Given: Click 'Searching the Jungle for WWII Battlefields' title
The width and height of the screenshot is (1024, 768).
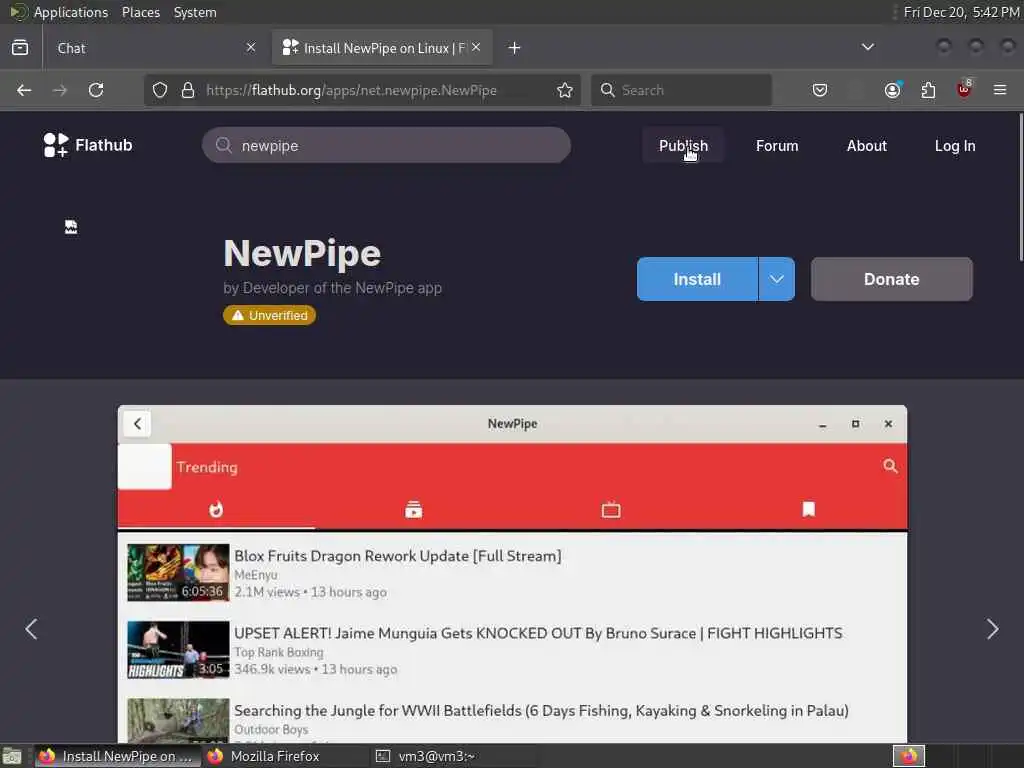Looking at the screenshot, I should pyautogui.click(x=541, y=711).
